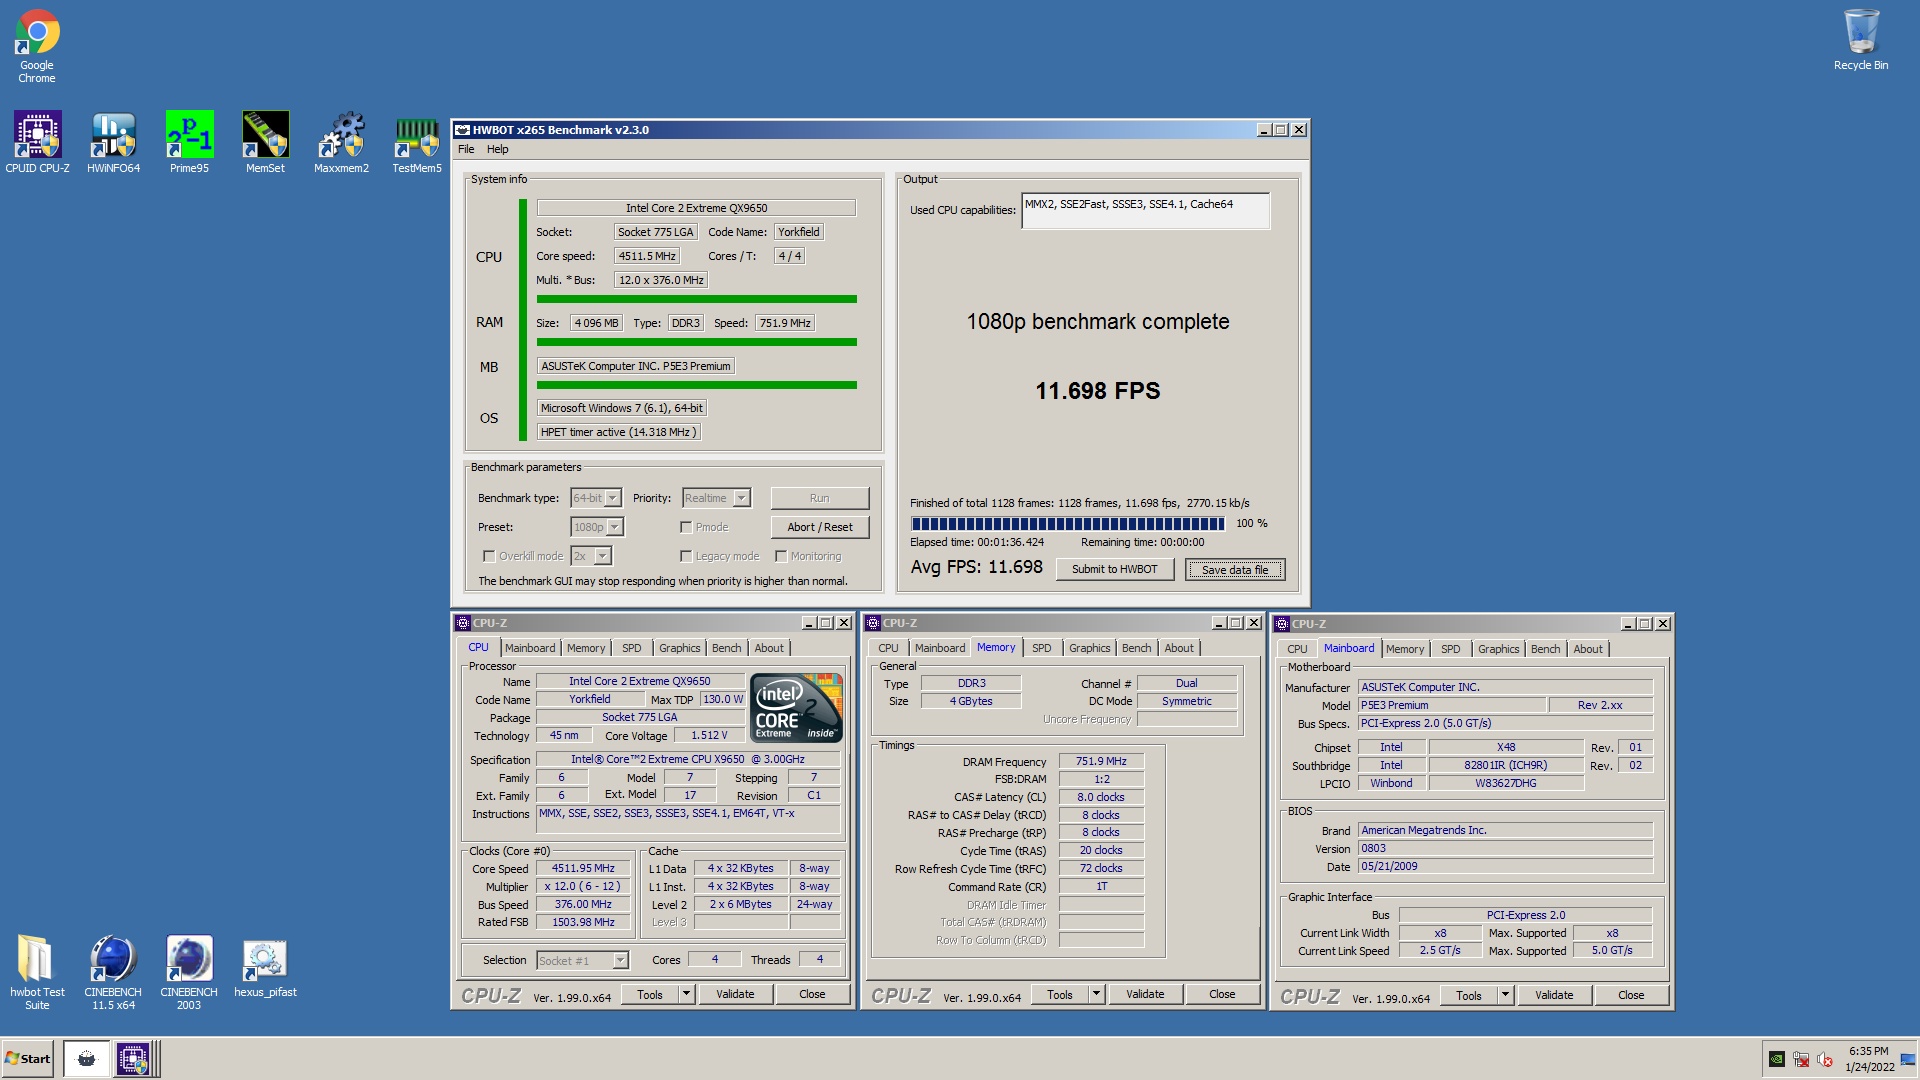Image resolution: width=1920 pixels, height=1080 pixels.
Task: Open the hwbot Test Suite folder
Action: [x=37, y=972]
